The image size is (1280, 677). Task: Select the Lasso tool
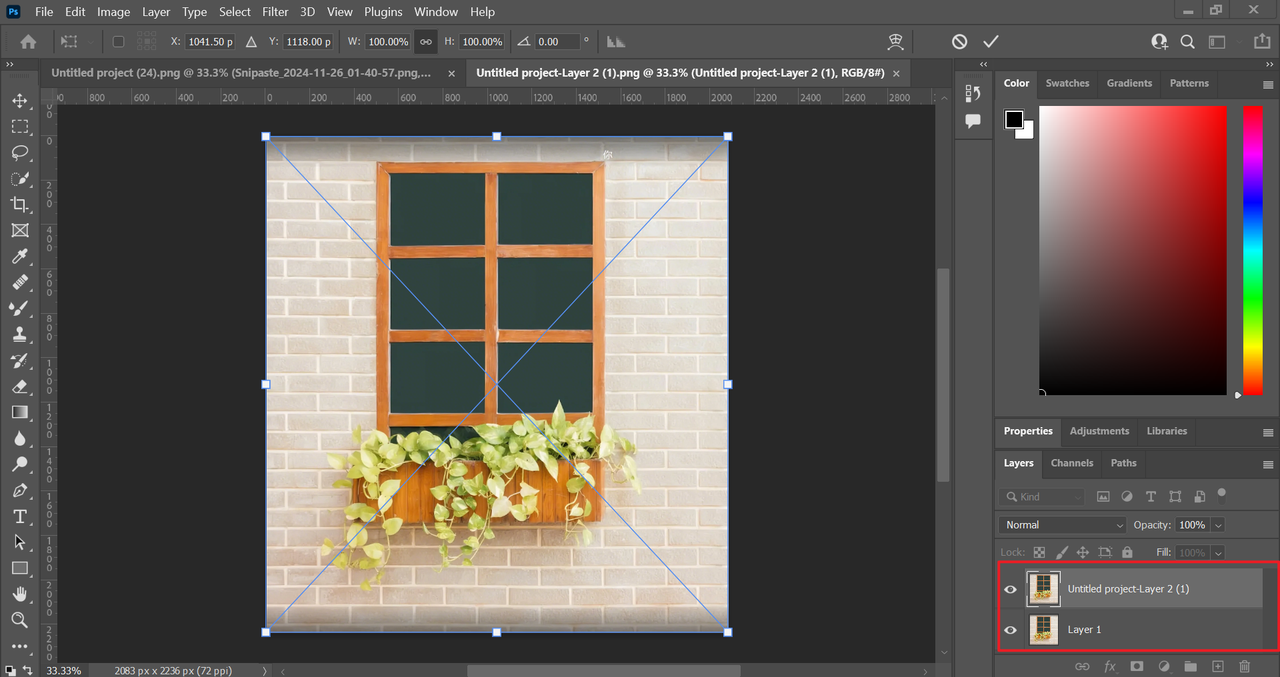tap(19, 152)
